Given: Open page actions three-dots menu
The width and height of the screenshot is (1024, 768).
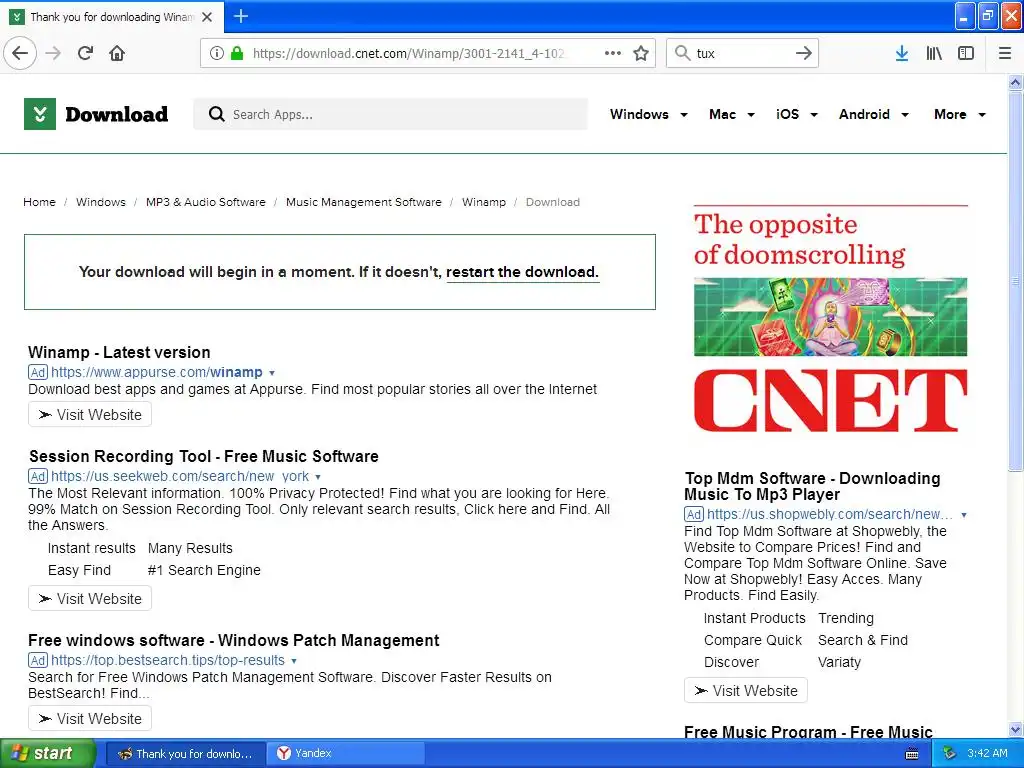Looking at the screenshot, I should click(613, 53).
